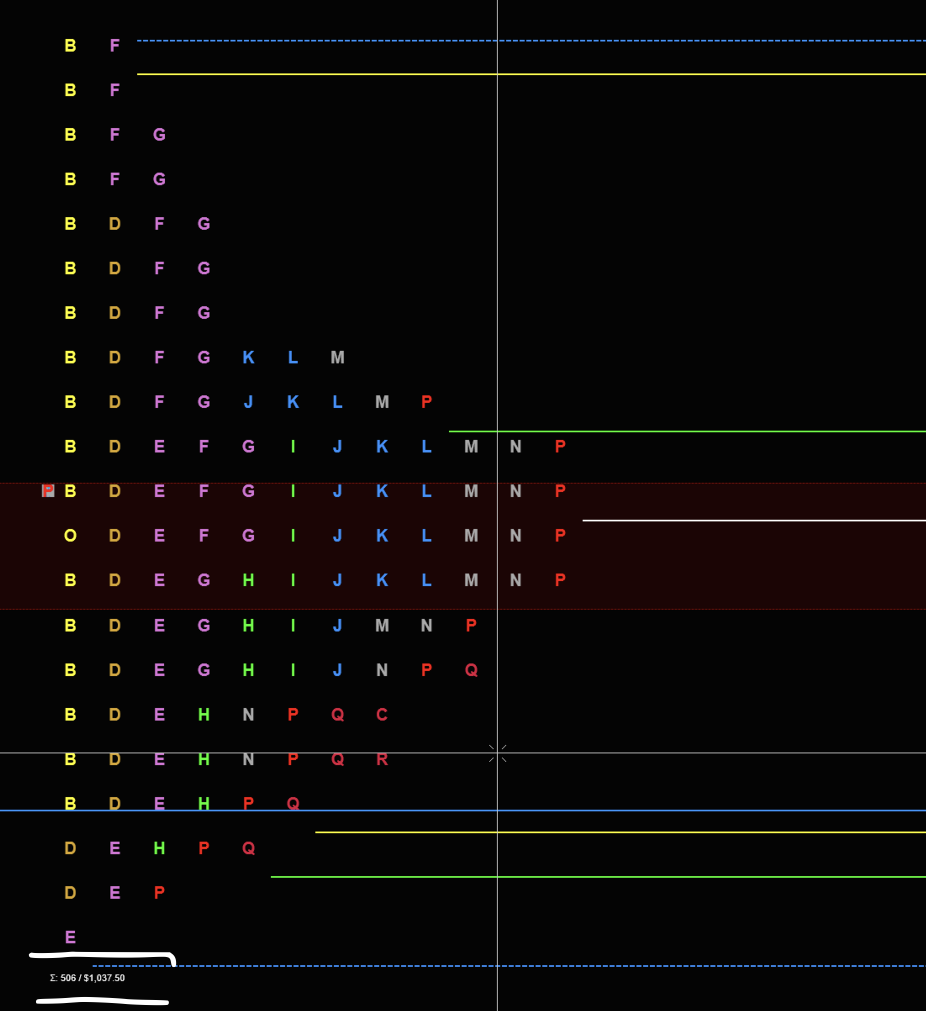This screenshot has width=926, height=1011.
Task: Click the white horizontal line inside the shaded band
Action: point(750,520)
